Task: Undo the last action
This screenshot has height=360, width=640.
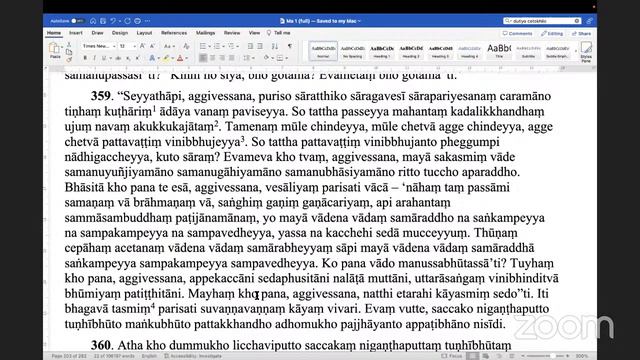Action: coord(113,21)
